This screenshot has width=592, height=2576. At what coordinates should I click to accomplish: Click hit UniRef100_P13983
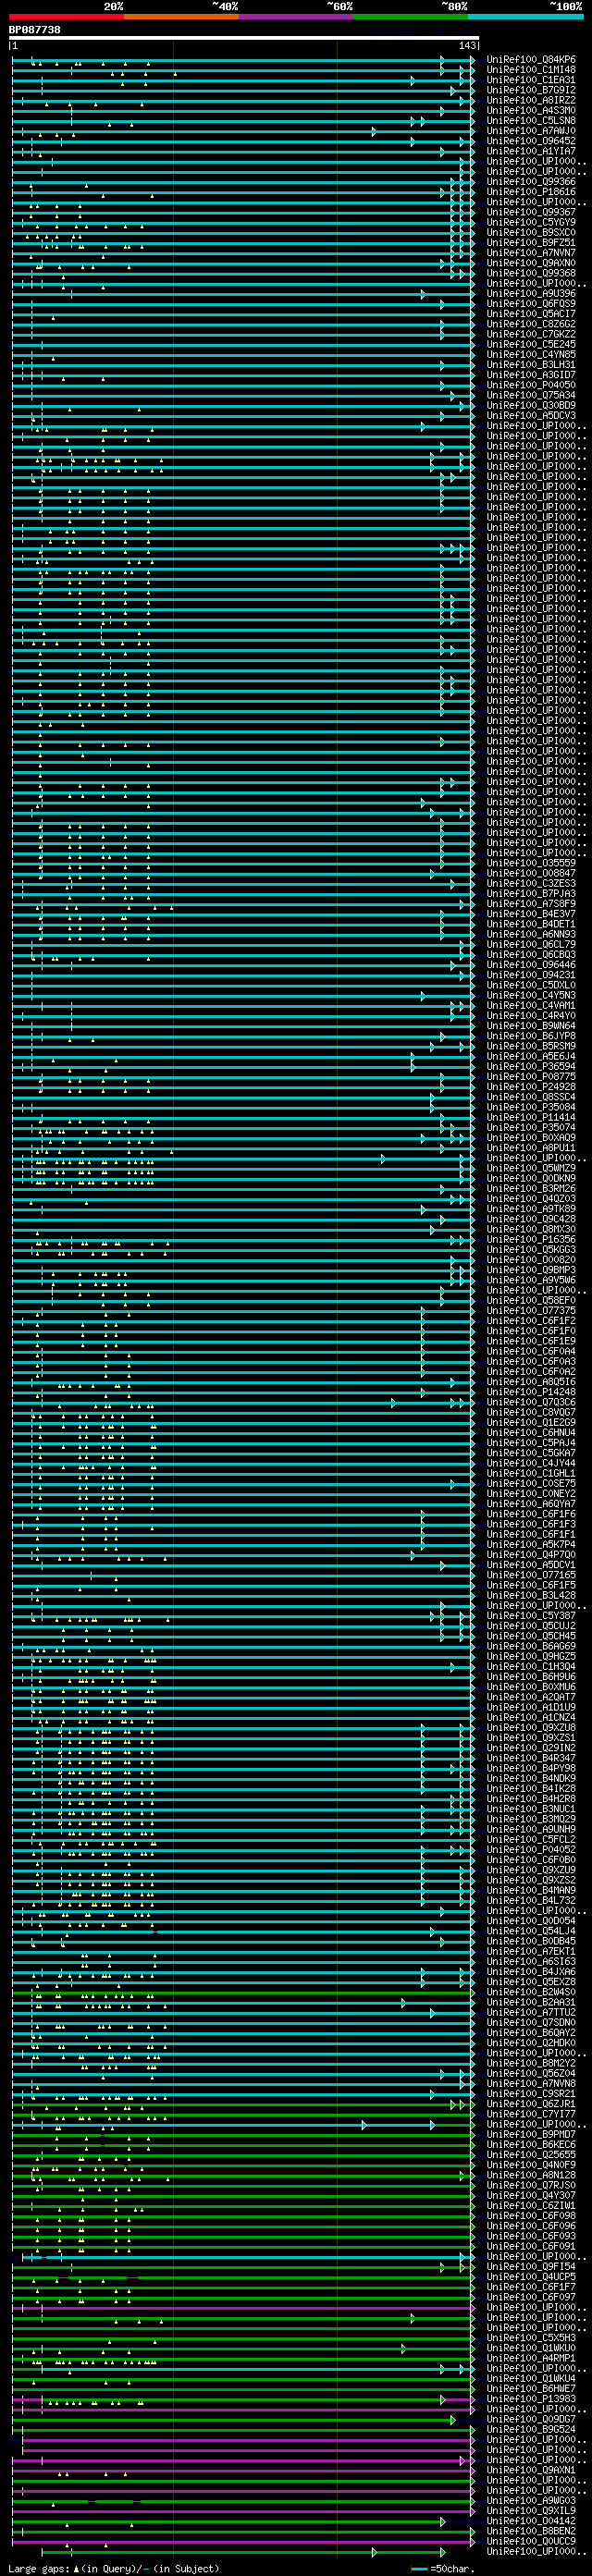531,2399
